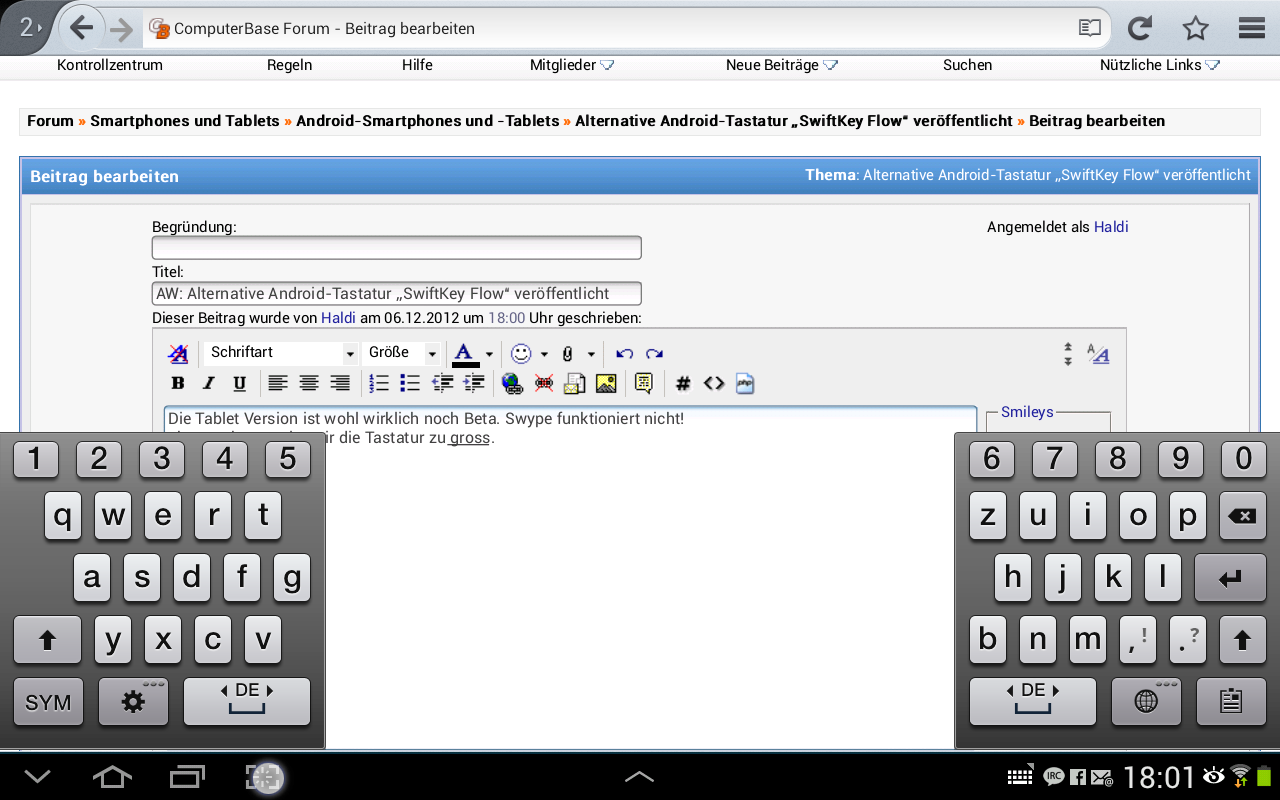Remove link with the unlink icon

point(544,383)
